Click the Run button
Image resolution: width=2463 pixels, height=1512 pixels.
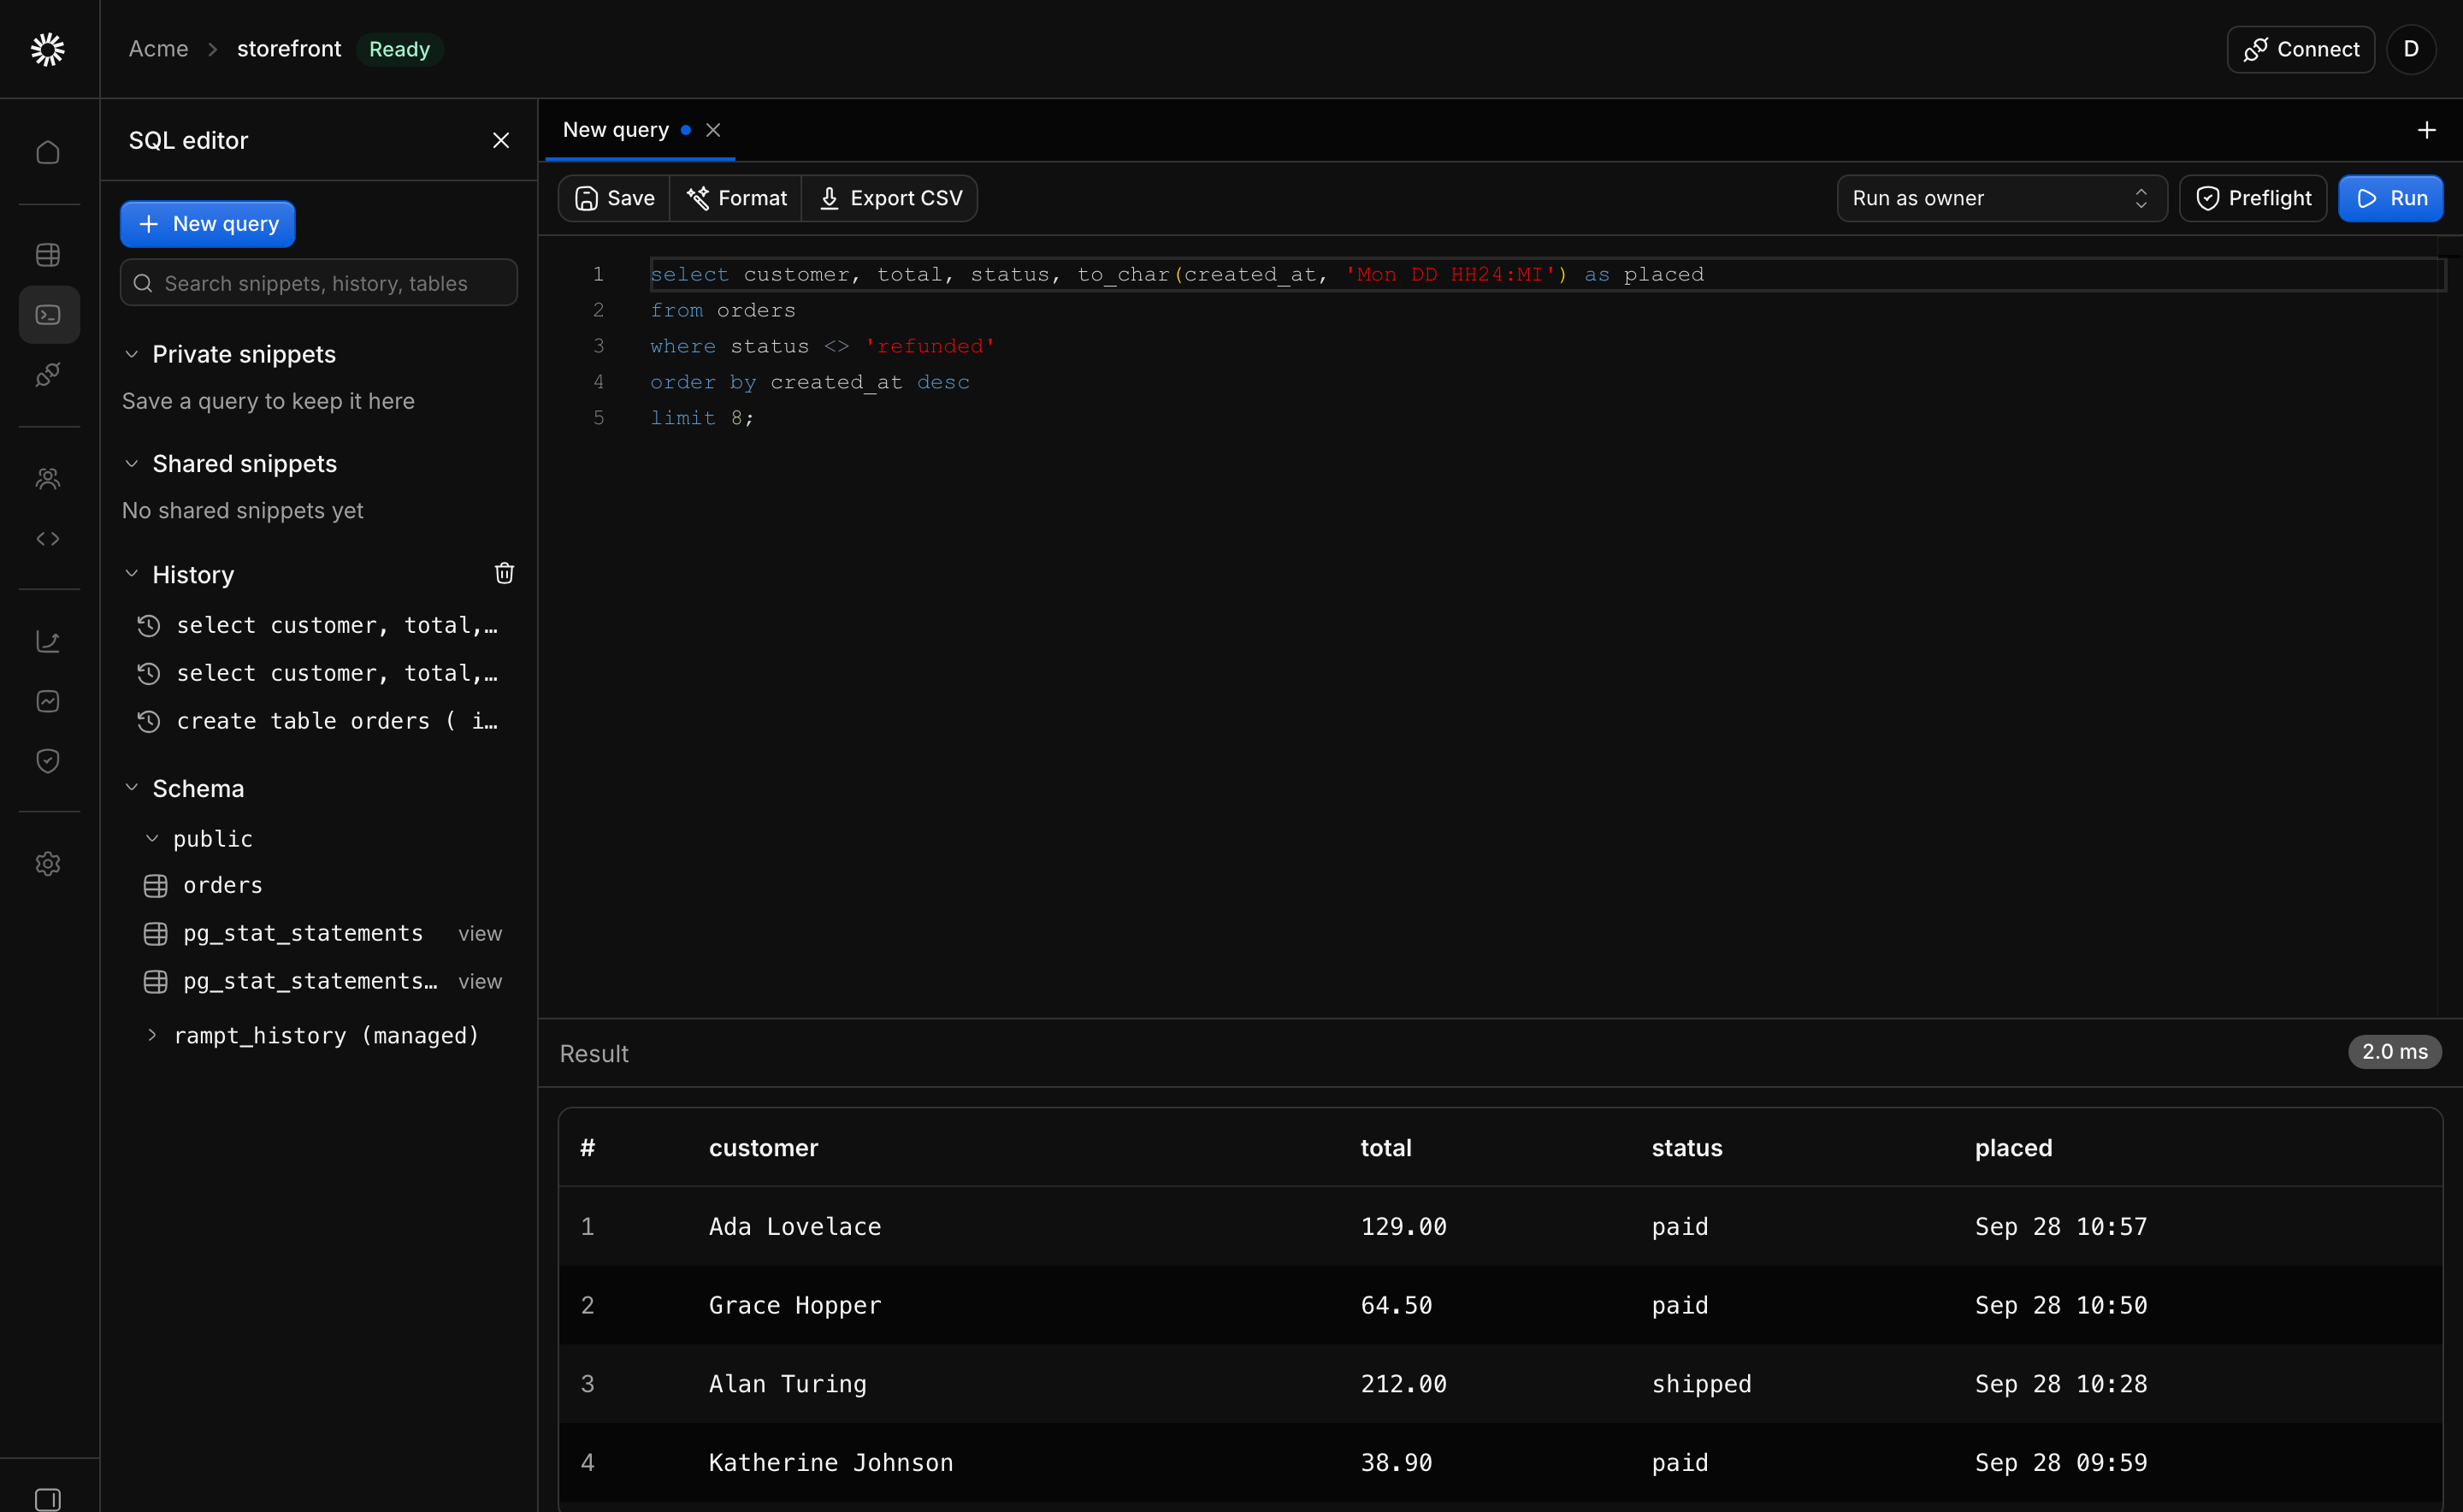pos(2390,198)
